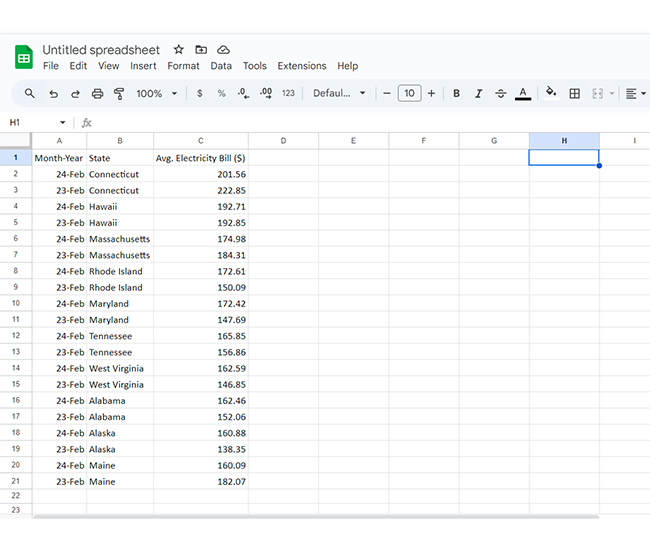Select row 12 header
The height and width of the screenshot is (550, 650).
point(16,336)
